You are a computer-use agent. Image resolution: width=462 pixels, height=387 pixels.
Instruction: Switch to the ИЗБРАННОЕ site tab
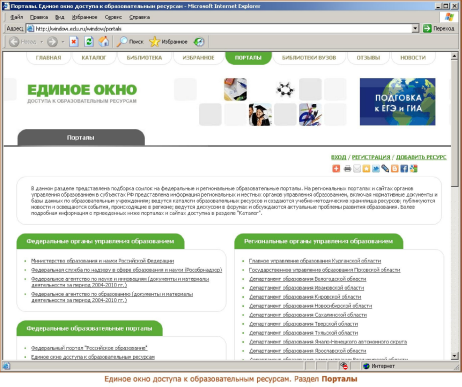click(x=198, y=58)
